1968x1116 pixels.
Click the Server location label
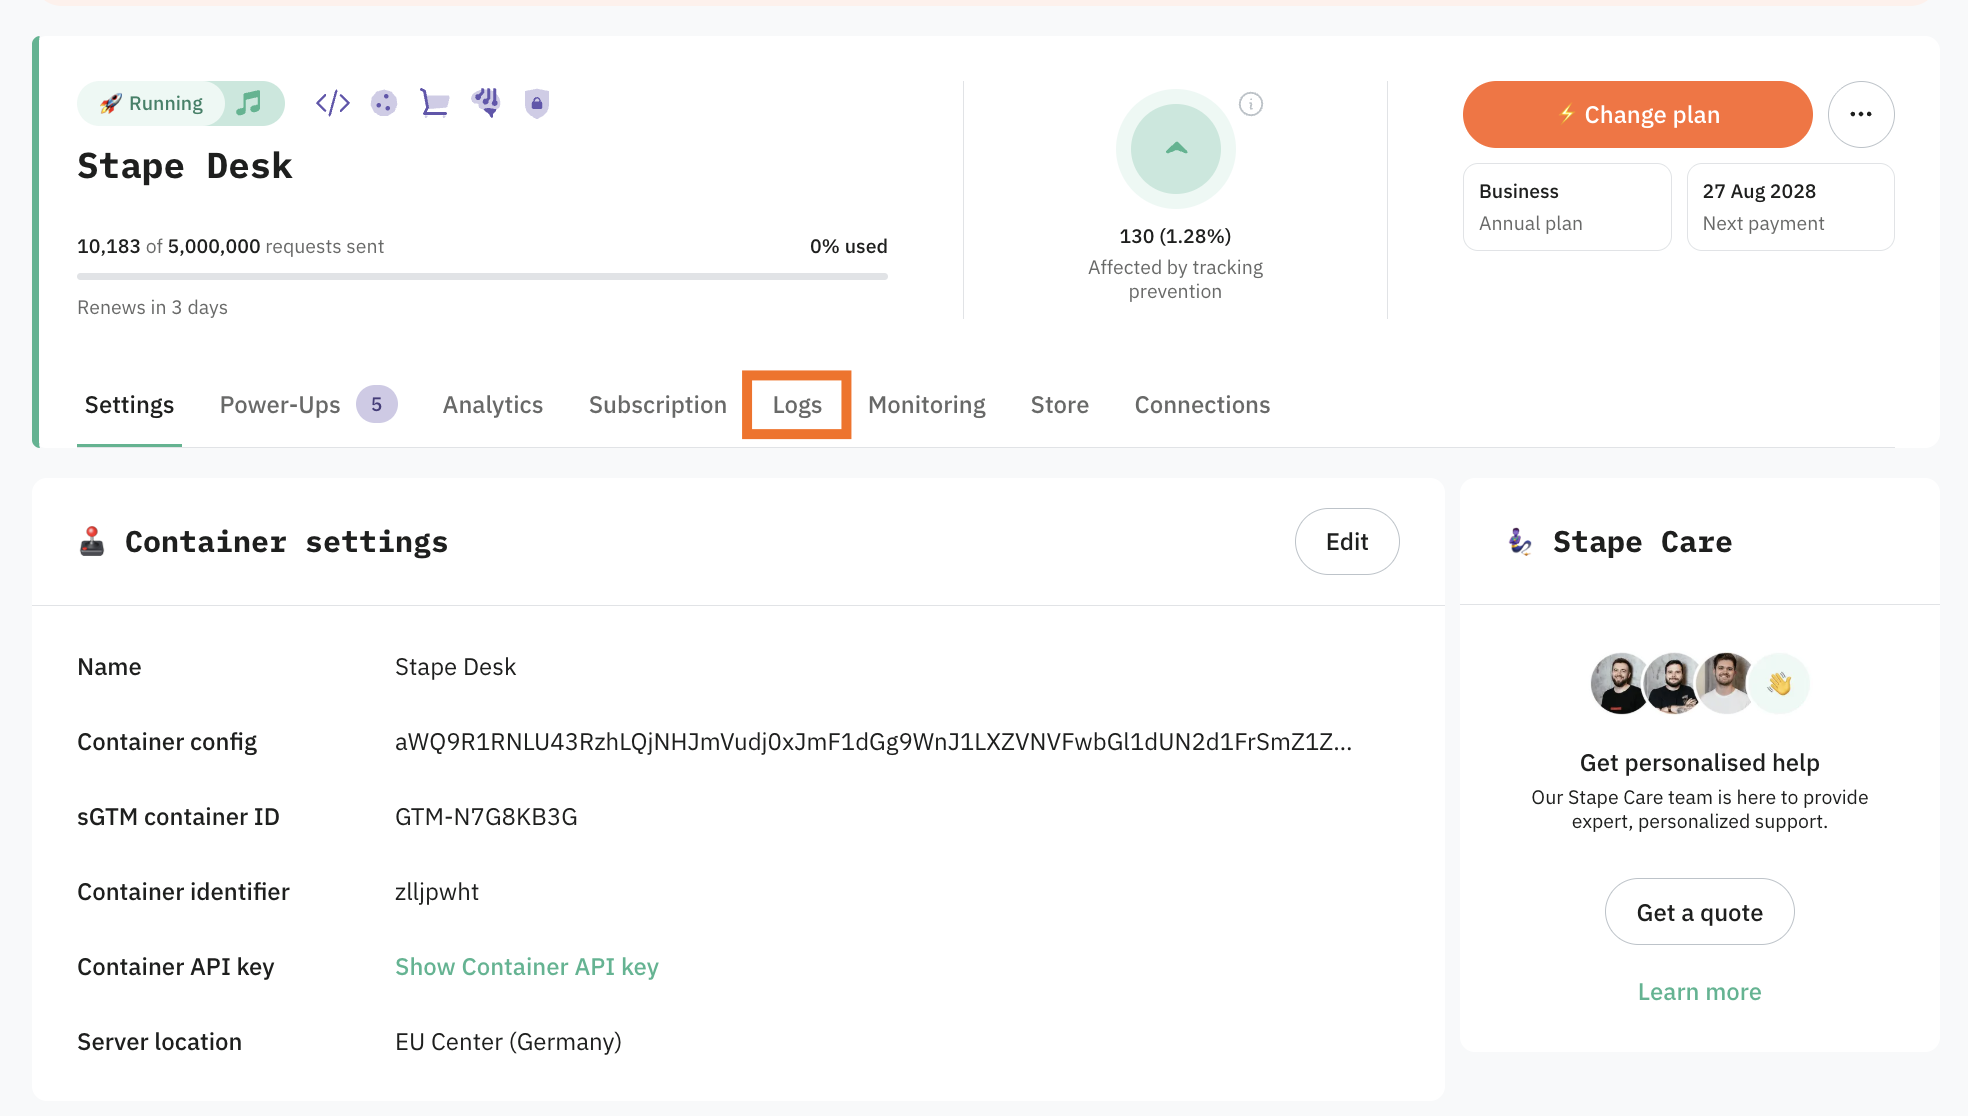(159, 1042)
